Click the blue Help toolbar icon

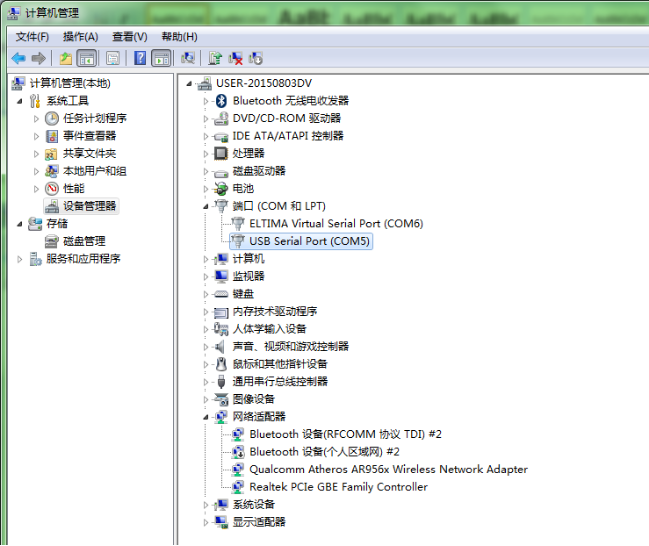140,59
